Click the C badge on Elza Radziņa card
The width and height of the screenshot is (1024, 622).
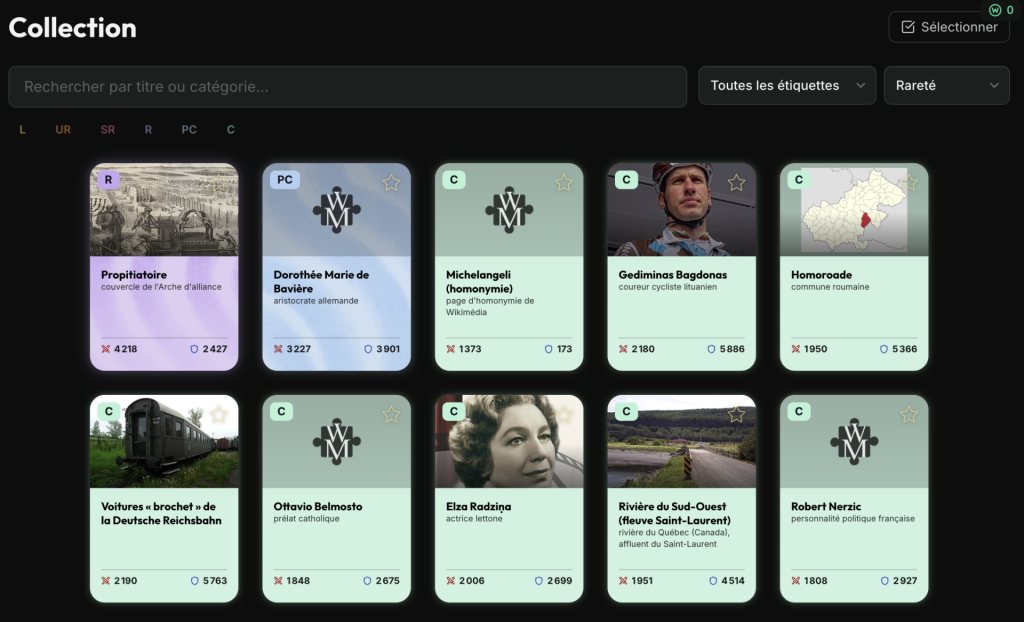454,411
